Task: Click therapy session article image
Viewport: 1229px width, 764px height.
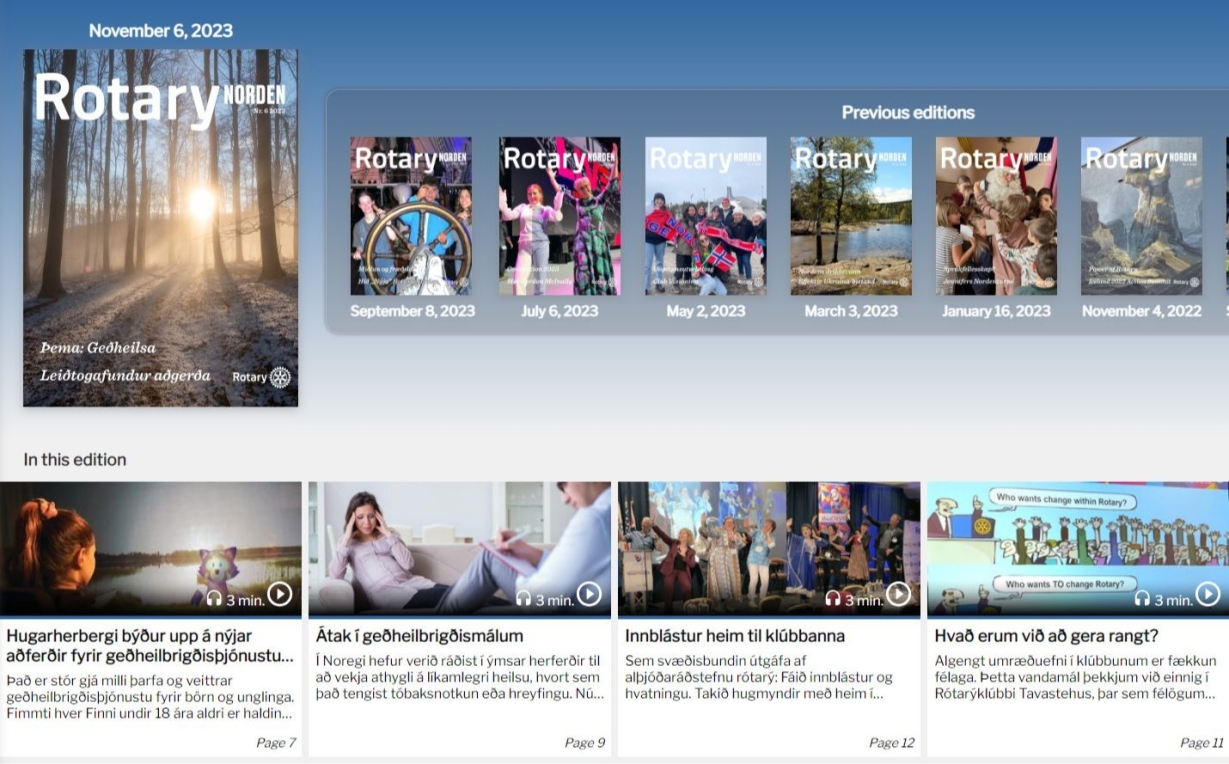Action: pyautogui.click(x=460, y=548)
